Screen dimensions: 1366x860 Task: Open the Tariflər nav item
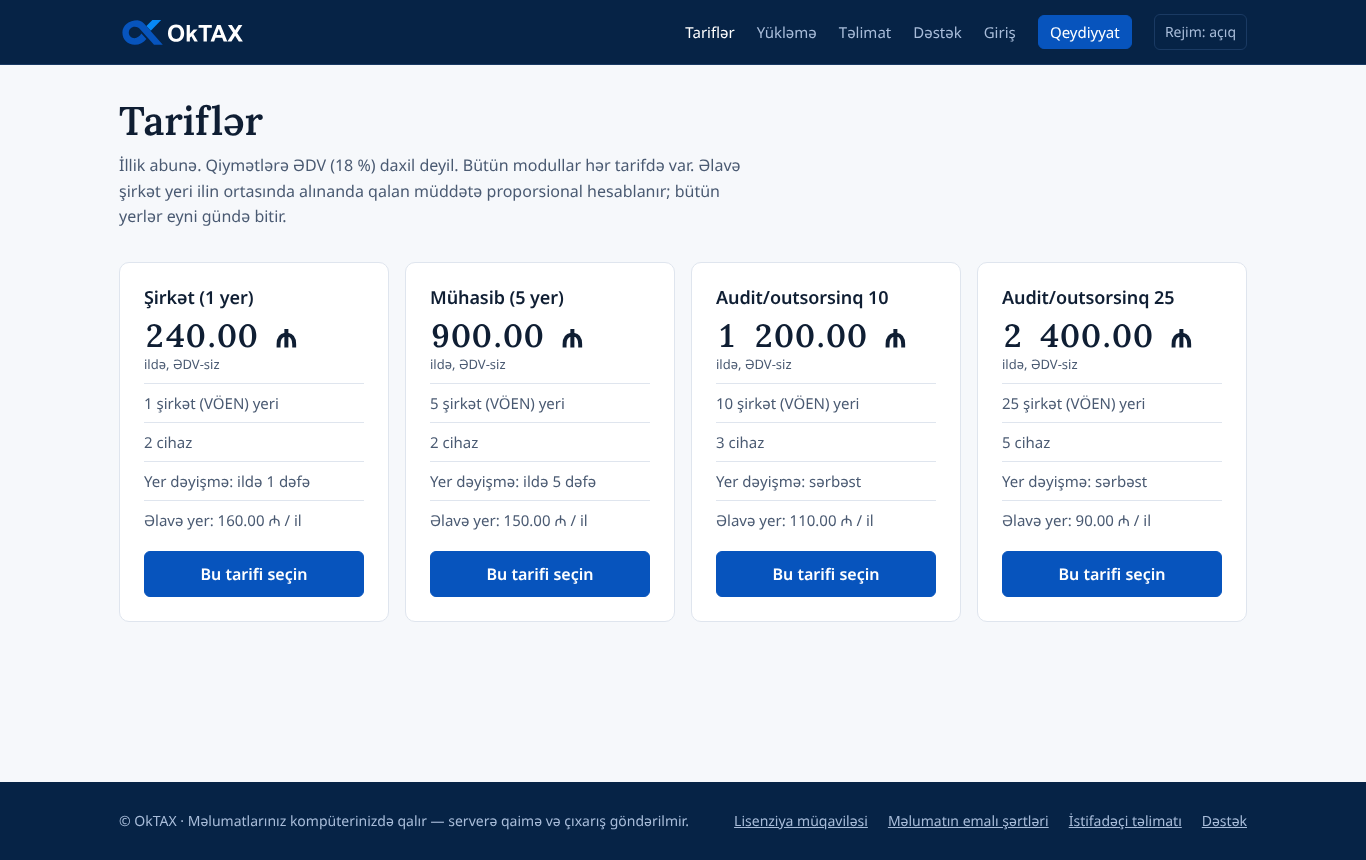point(710,33)
